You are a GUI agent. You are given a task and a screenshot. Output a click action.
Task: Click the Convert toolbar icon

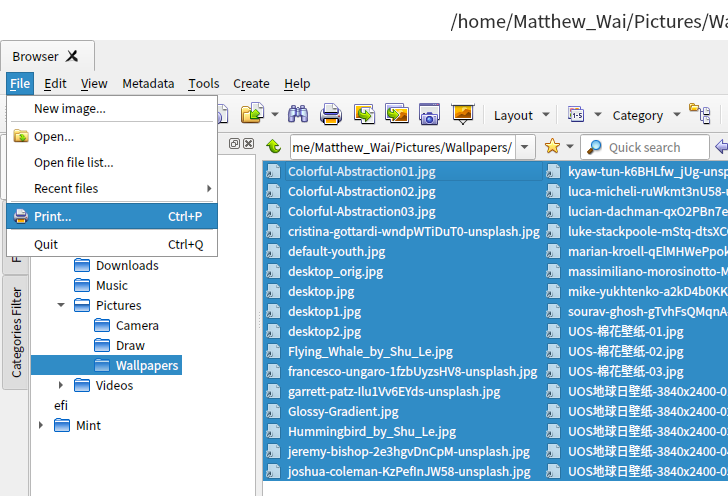point(364,114)
